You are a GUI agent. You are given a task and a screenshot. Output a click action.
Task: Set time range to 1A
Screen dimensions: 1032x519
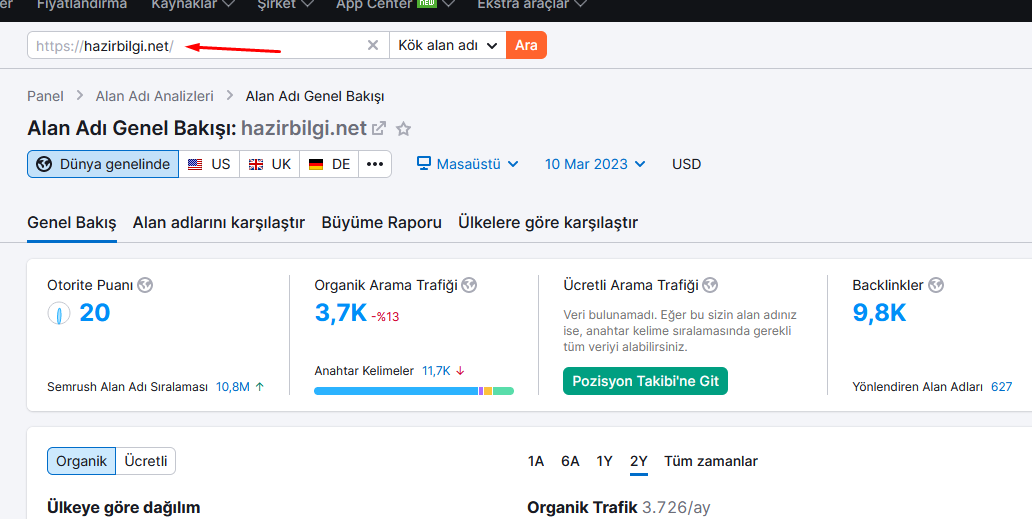536,461
